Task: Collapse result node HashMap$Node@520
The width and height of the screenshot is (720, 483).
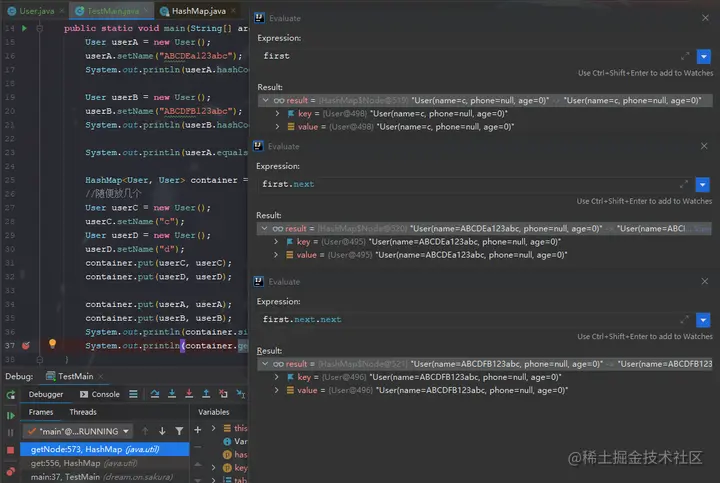Action: coord(264,228)
